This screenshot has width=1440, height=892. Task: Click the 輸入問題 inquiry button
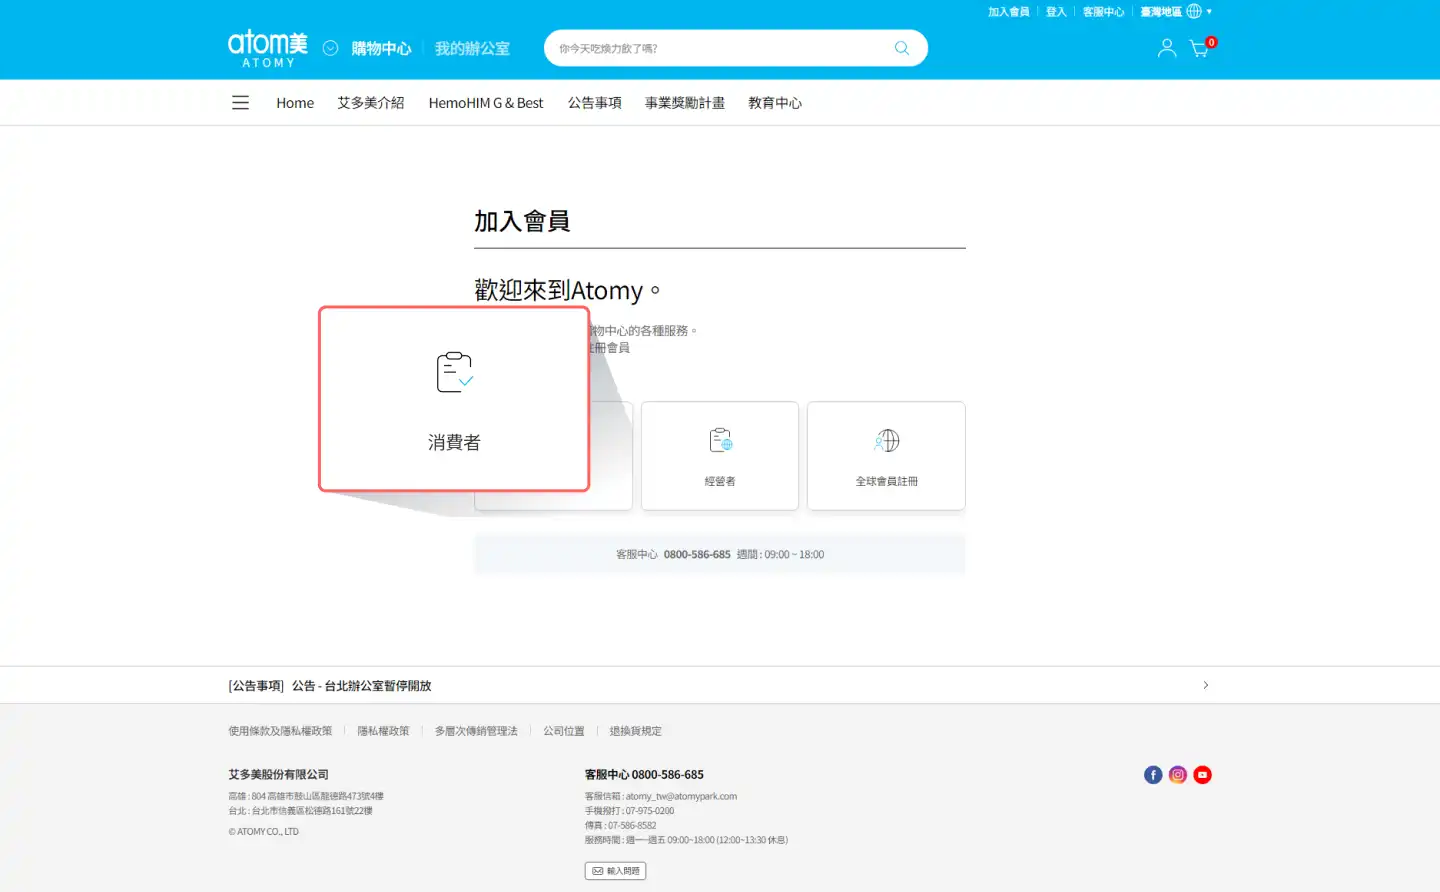coord(615,871)
